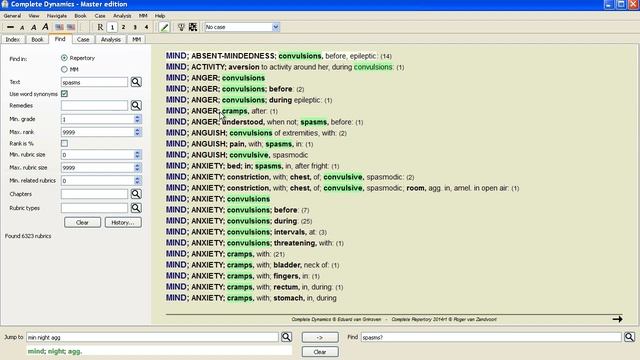Select grade 1 toolbar button
The height and width of the screenshot is (360, 640).
click(112, 27)
